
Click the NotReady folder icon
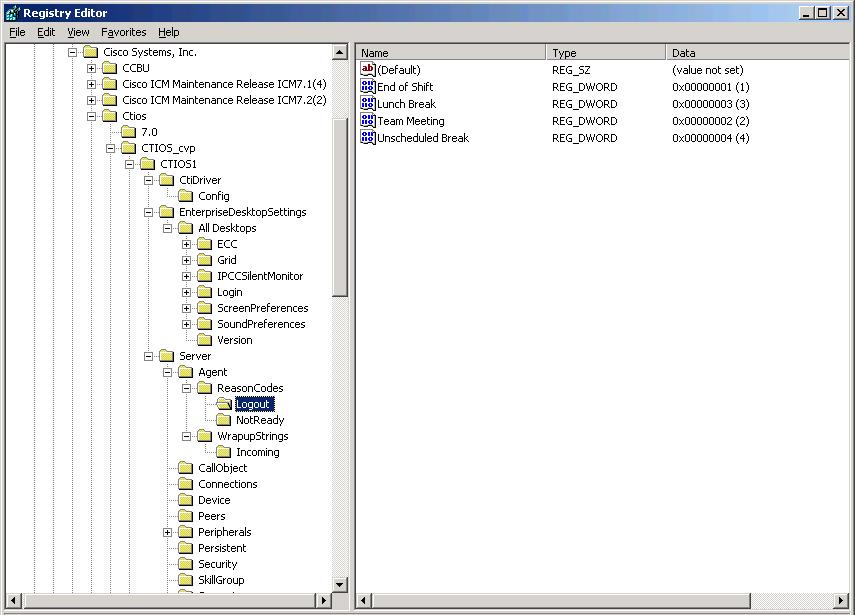click(x=224, y=420)
